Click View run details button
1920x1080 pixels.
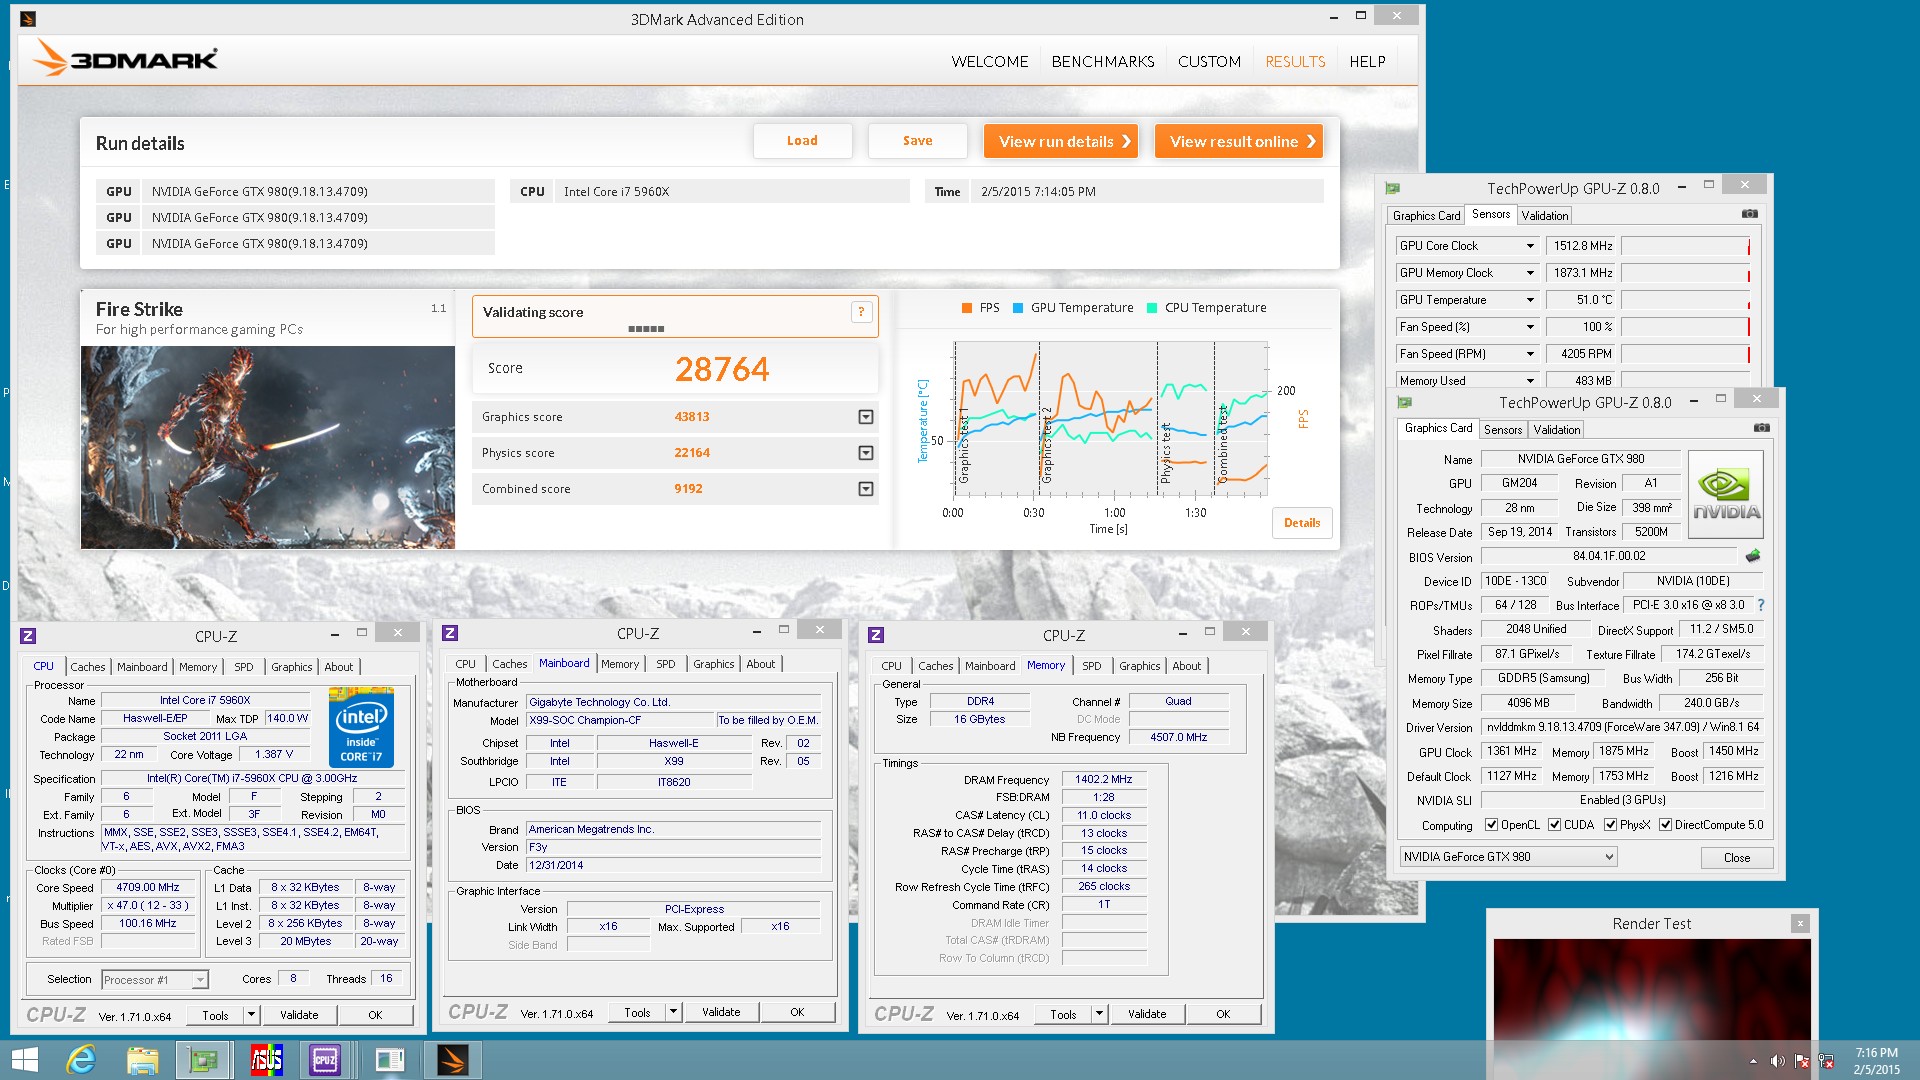click(1062, 141)
